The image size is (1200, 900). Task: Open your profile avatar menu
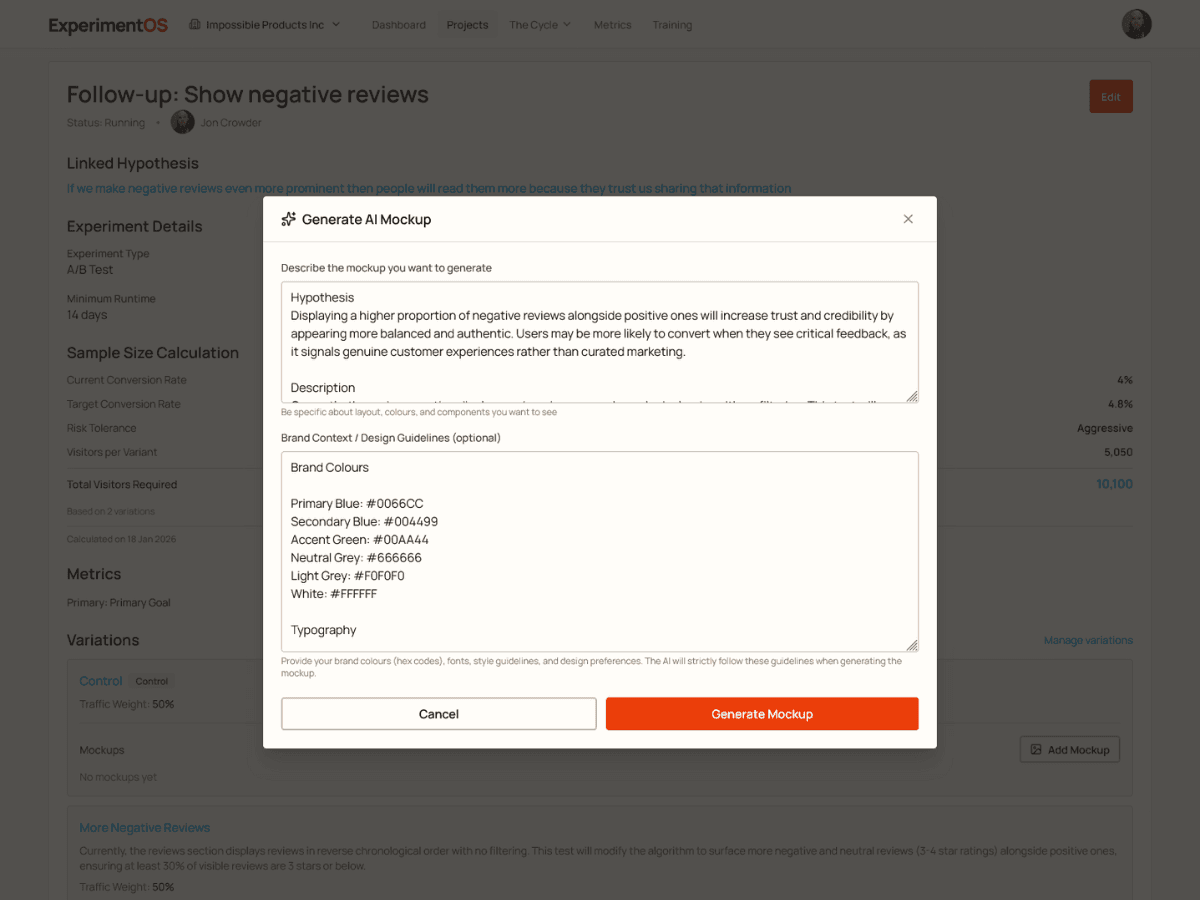pyautogui.click(x=1136, y=23)
